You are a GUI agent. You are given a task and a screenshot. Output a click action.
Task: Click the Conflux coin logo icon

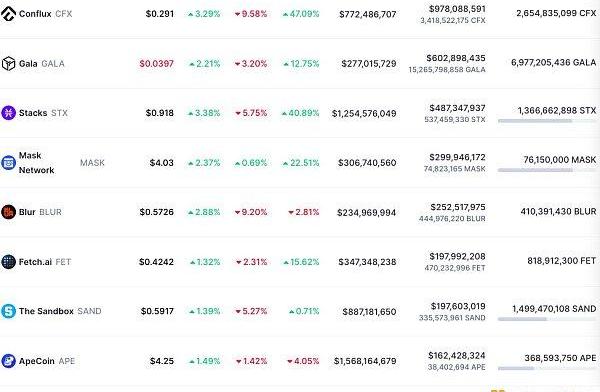pos(8,14)
